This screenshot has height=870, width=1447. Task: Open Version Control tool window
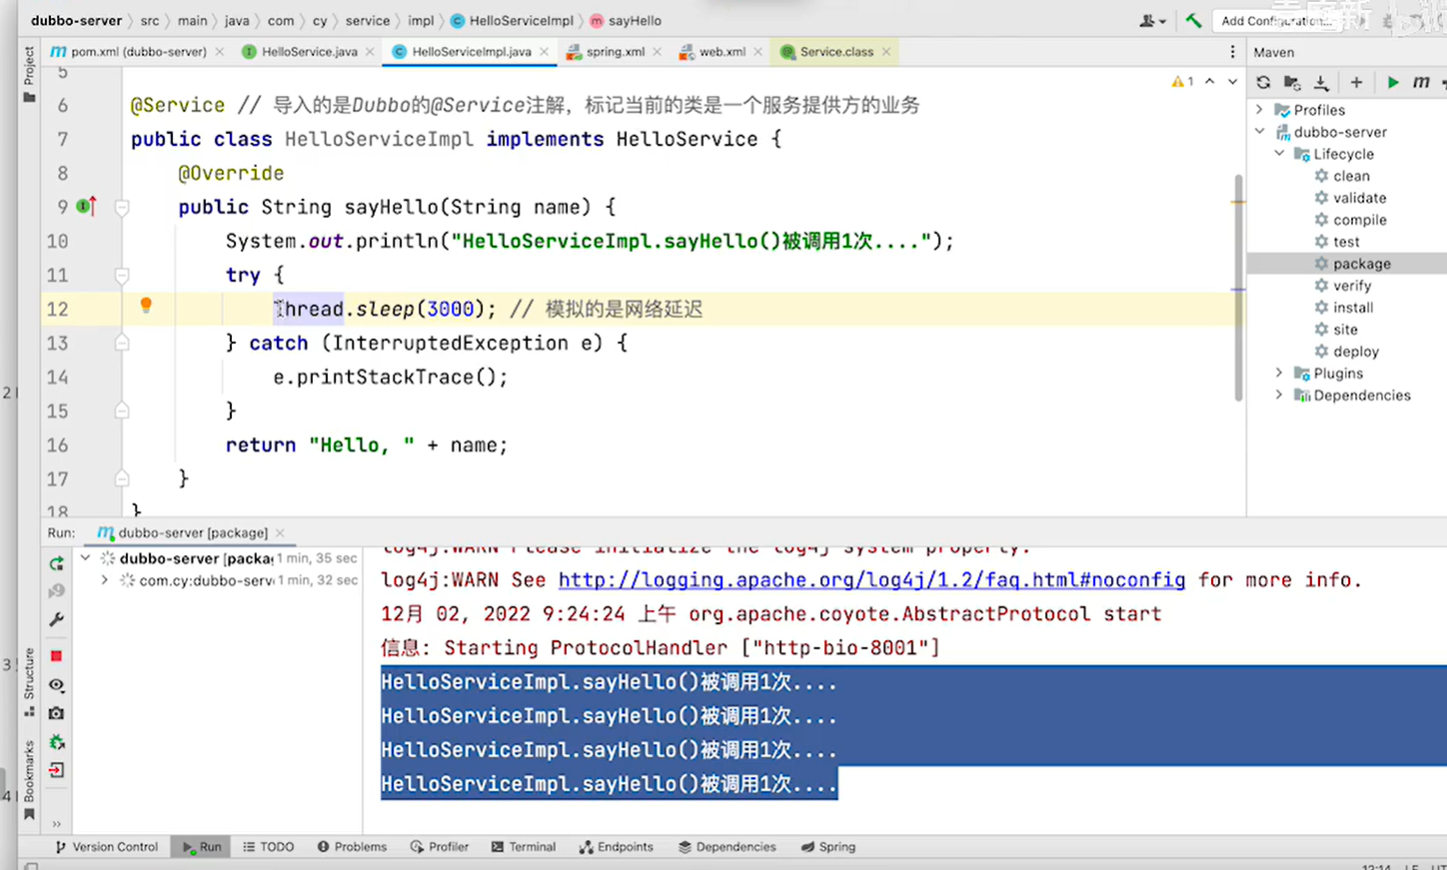pos(106,847)
